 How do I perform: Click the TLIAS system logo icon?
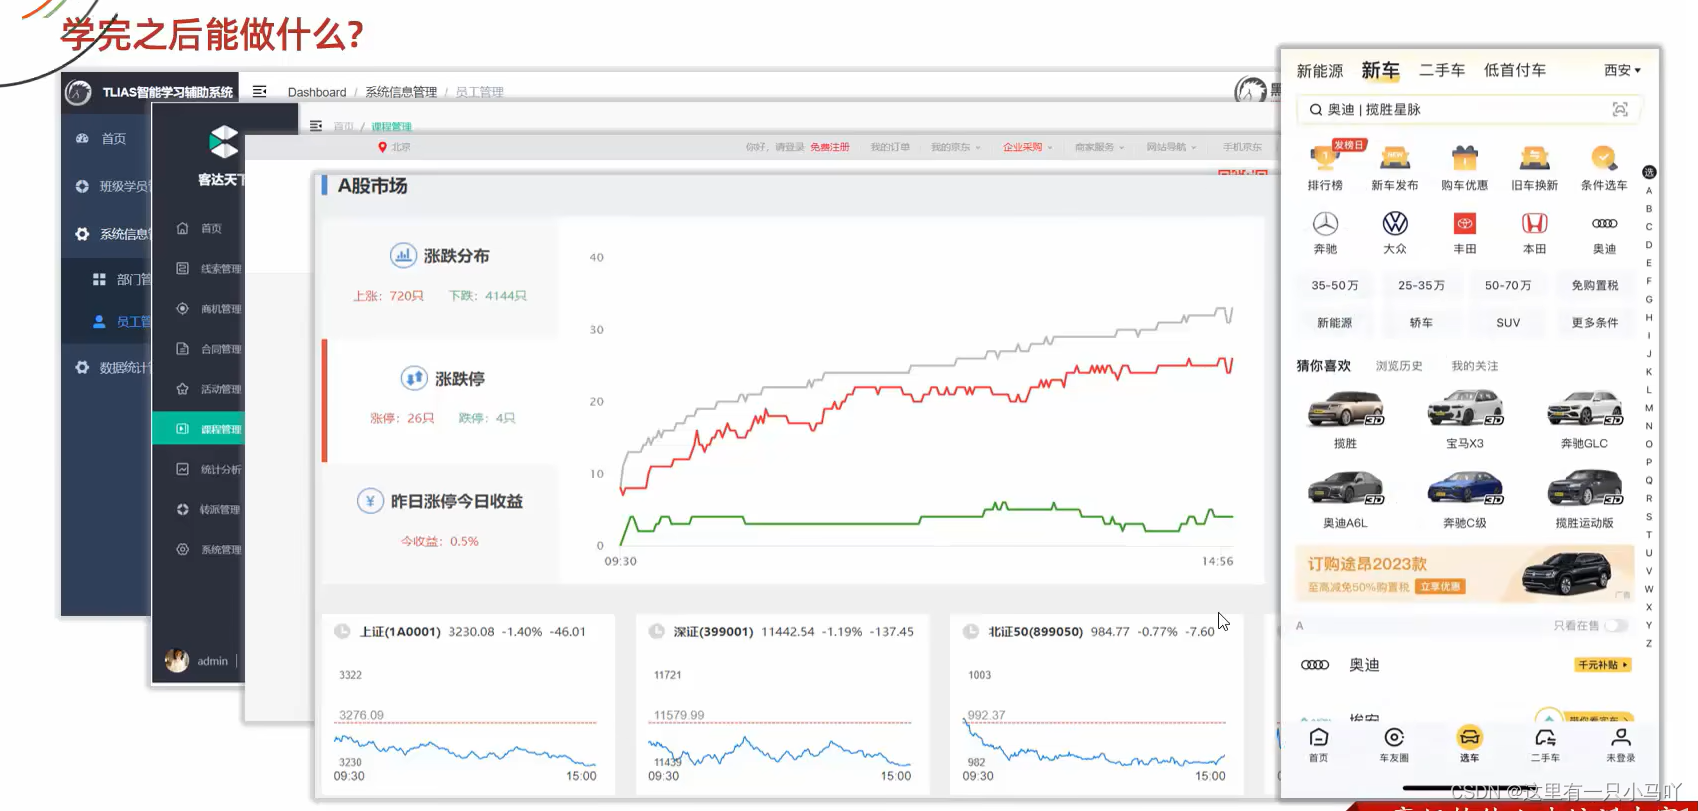tap(79, 92)
